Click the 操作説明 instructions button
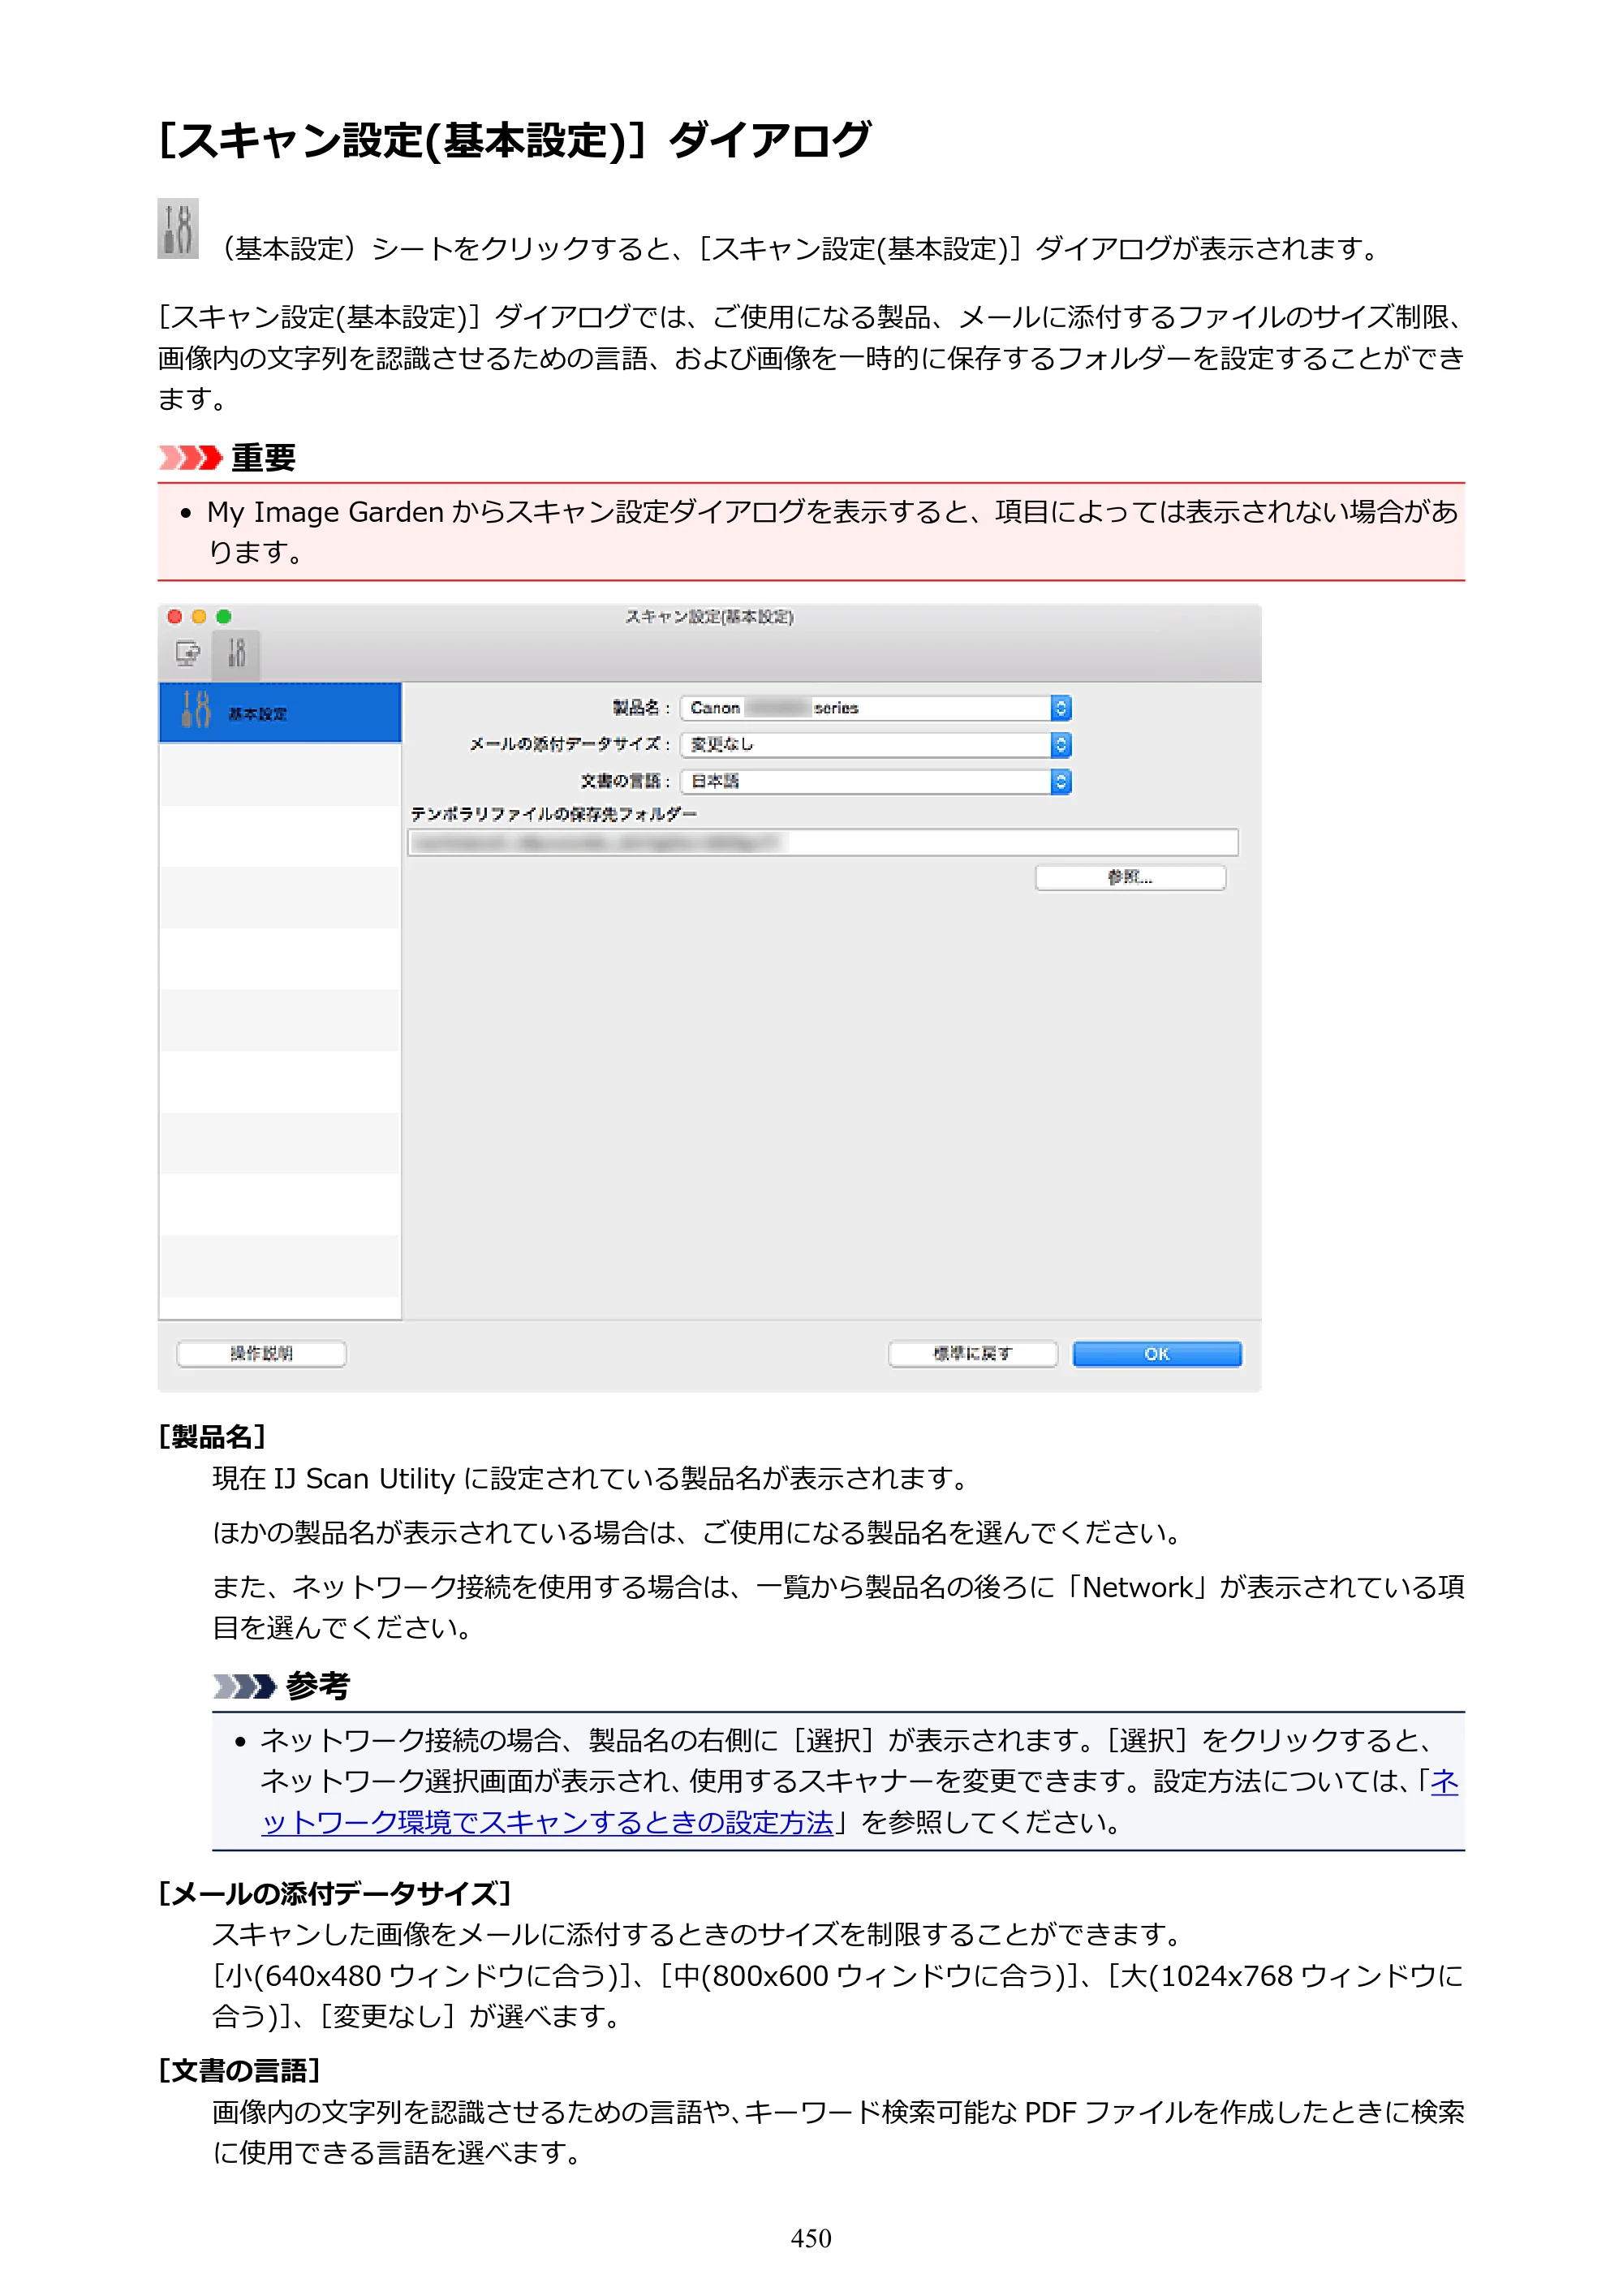 click(262, 1354)
